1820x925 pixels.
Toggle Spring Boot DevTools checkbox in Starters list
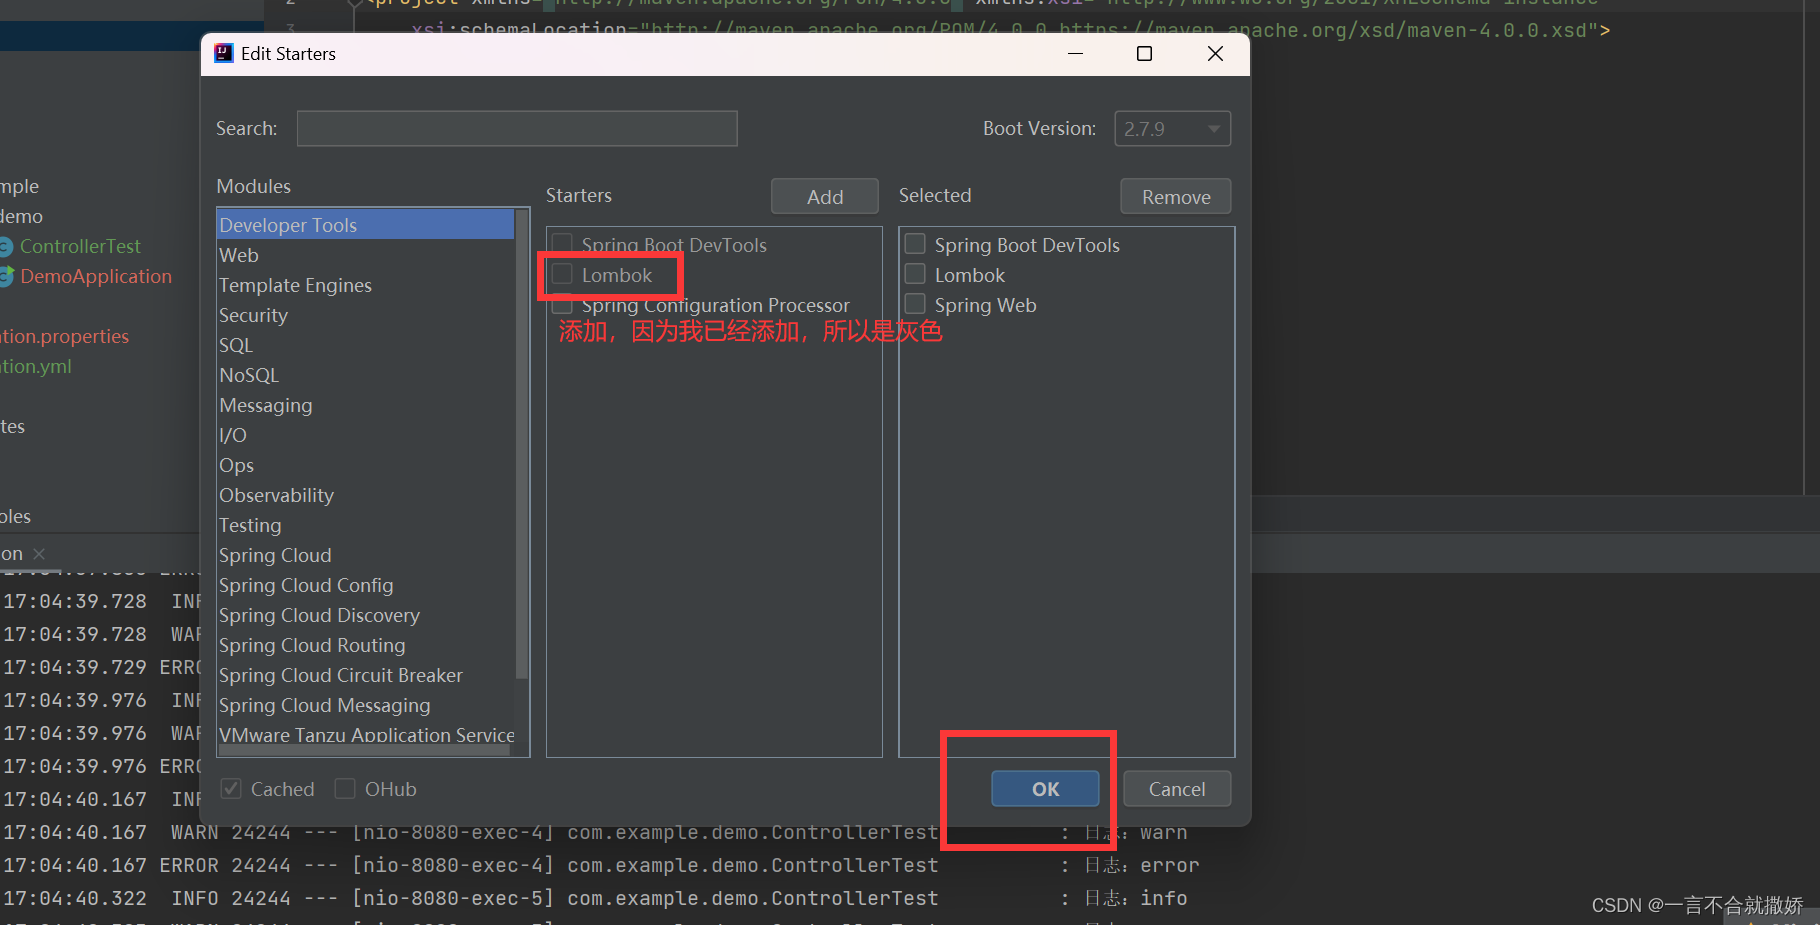(563, 244)
